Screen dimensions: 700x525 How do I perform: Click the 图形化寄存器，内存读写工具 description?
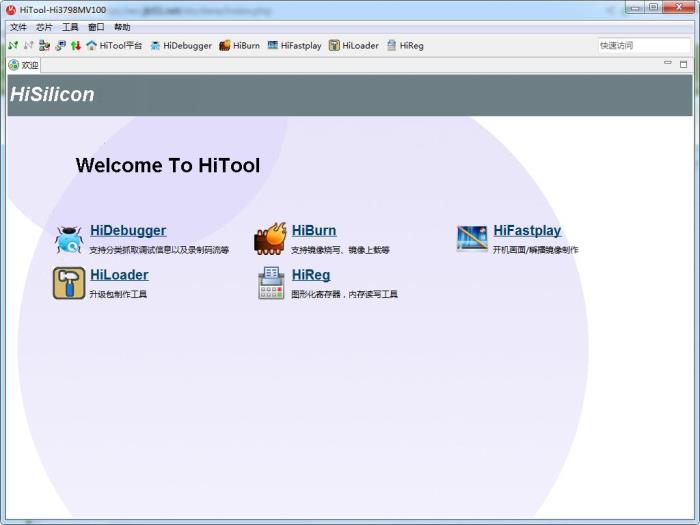pyautogui.click(x=344, y=294)
